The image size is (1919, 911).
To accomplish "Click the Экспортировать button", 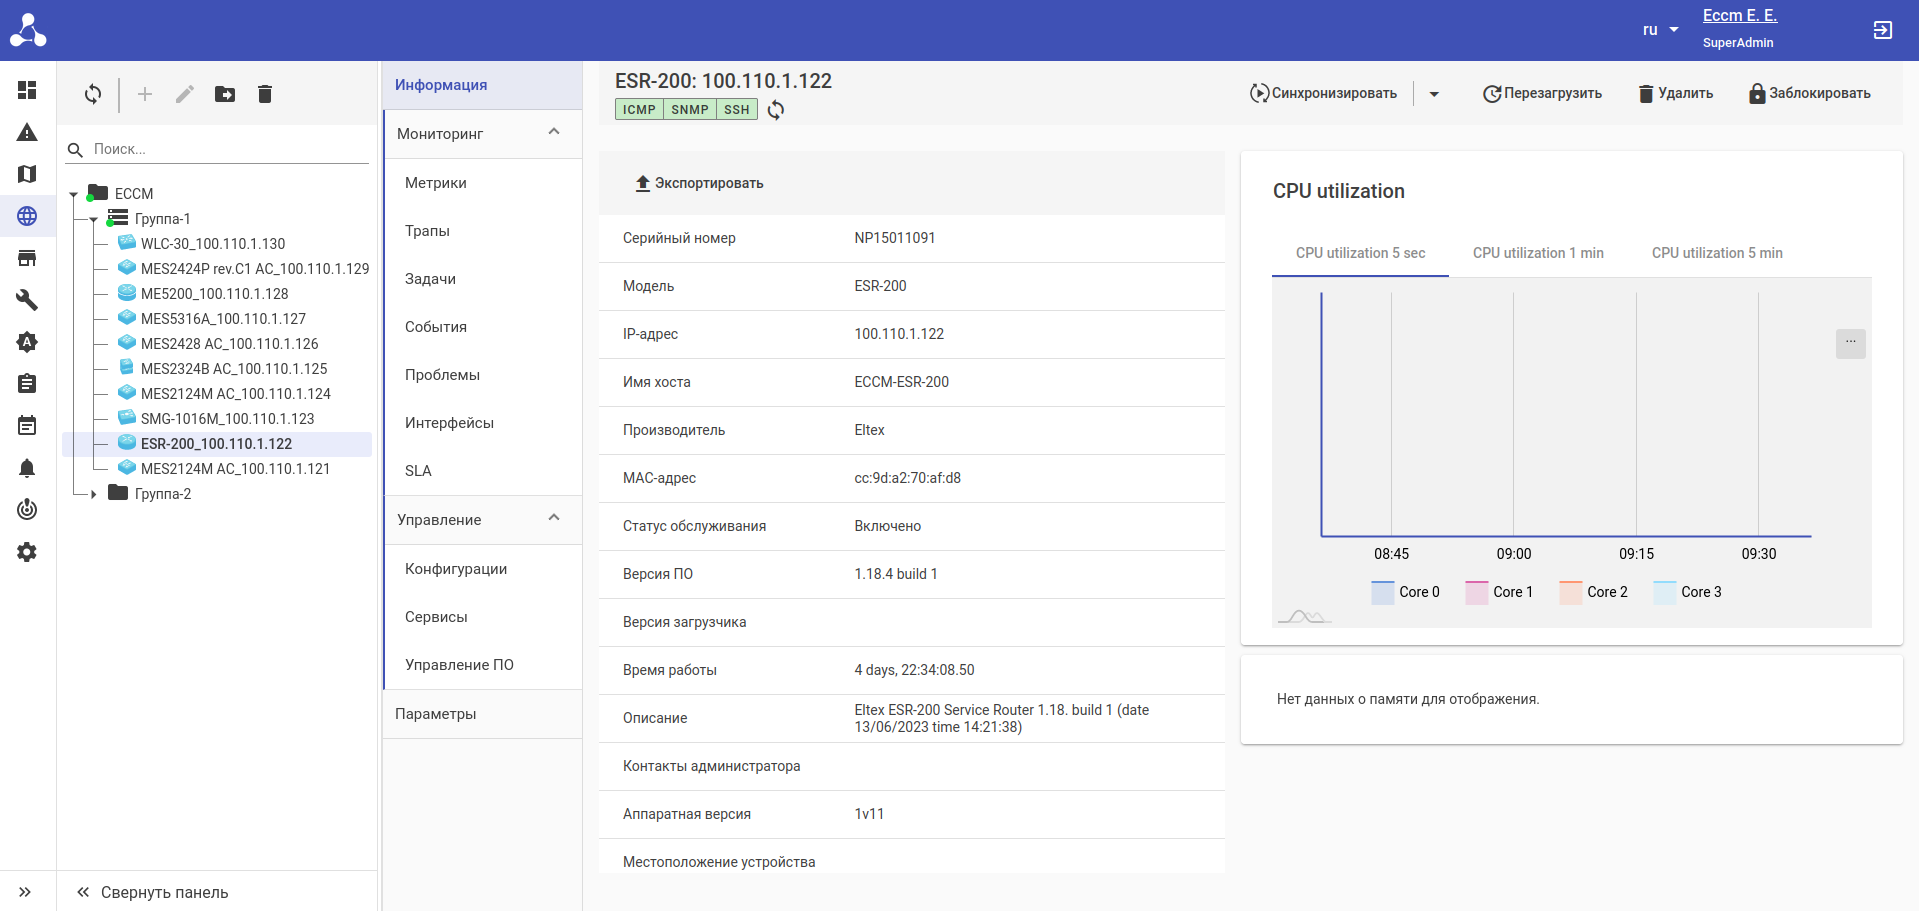I will pos(700,183).
